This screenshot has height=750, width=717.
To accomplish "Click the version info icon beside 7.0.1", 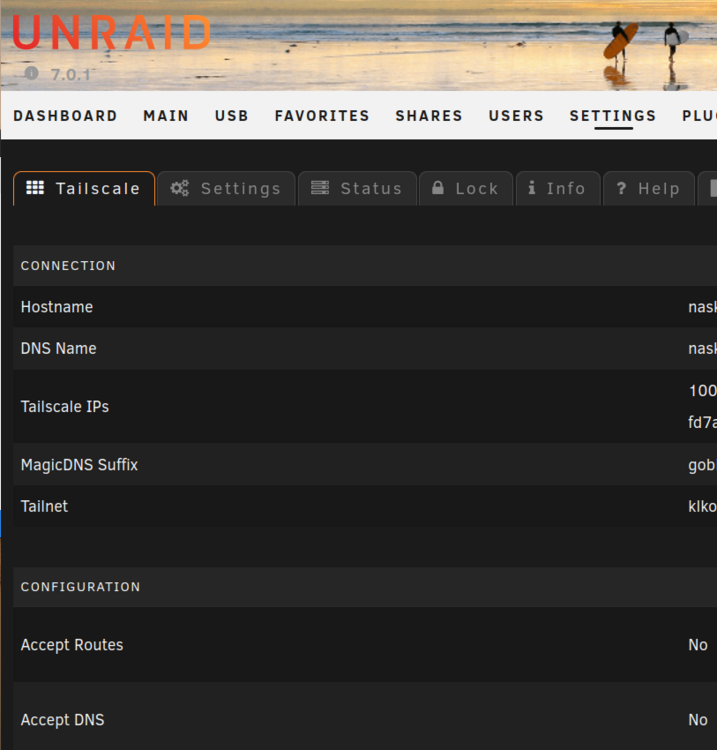I will pos(32,73).
